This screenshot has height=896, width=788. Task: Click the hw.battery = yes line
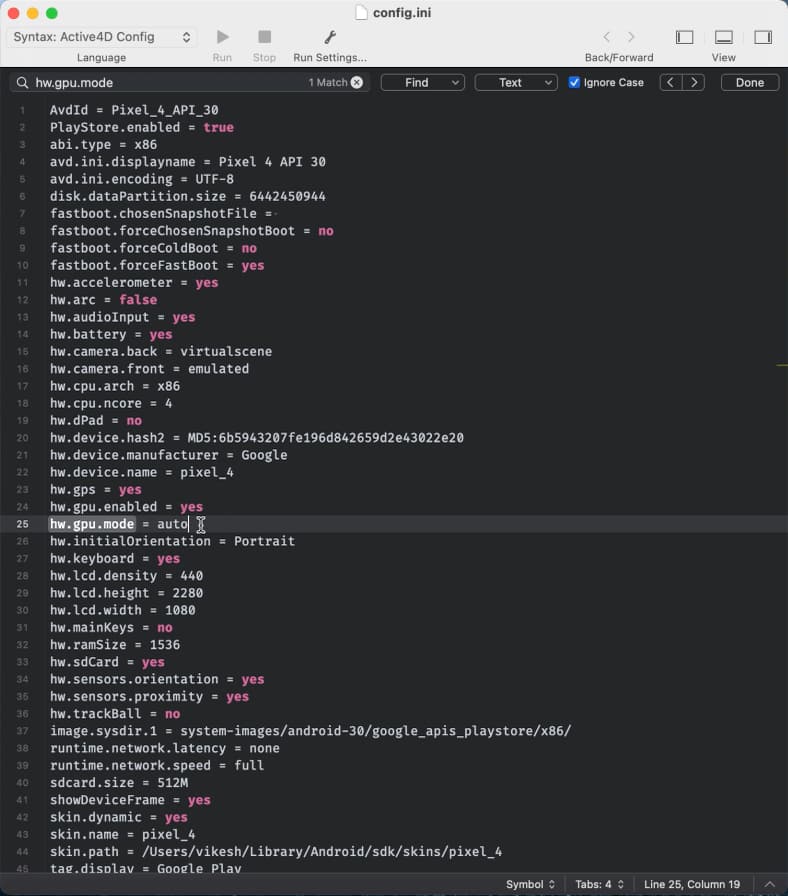(111, 334)
